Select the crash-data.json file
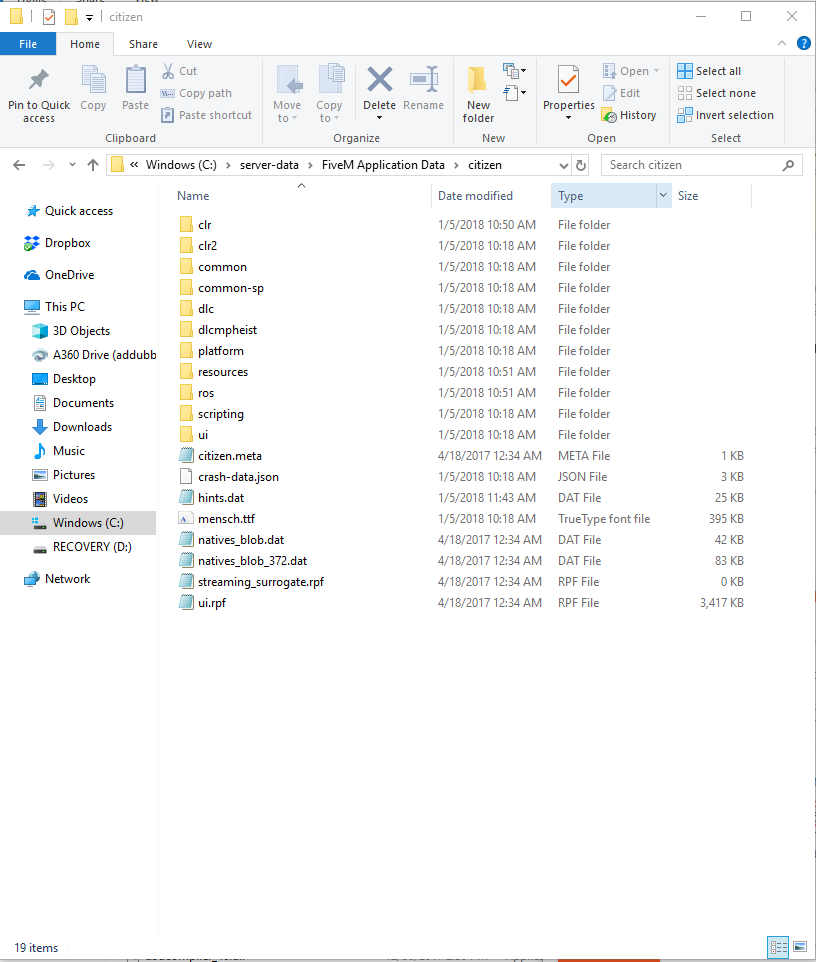This screenshot has width=816, height=962. (x=238, y=477)
